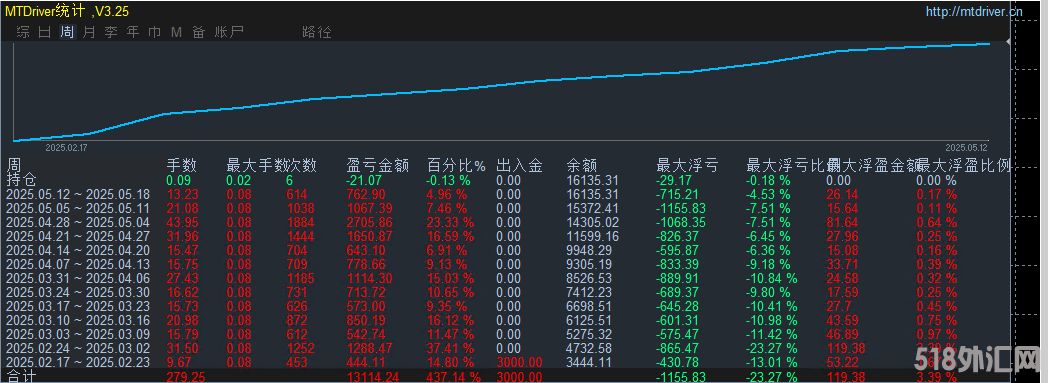Switch to the 账户 account tab
The height and width of the screenshot is (383, 1048).
[229, 32]
